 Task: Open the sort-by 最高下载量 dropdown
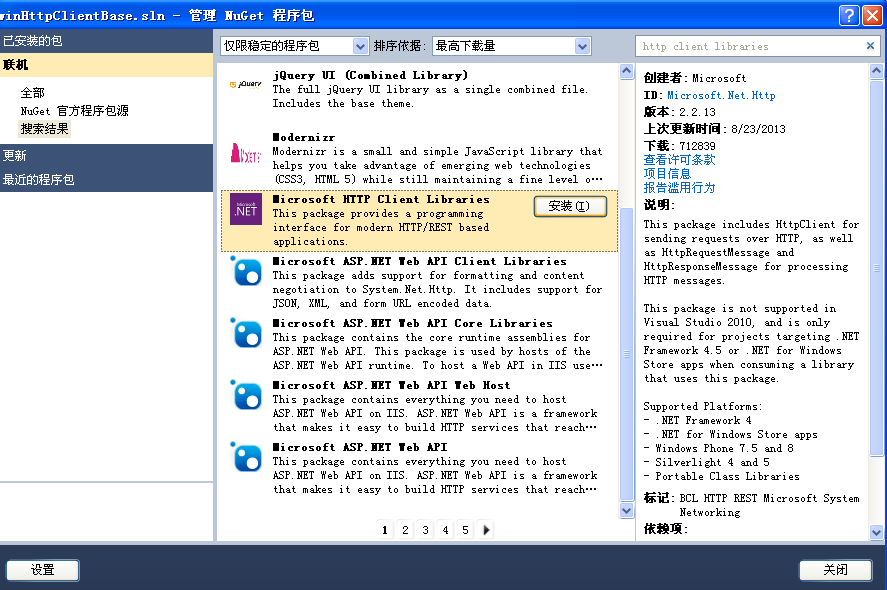tap(511, 46)
